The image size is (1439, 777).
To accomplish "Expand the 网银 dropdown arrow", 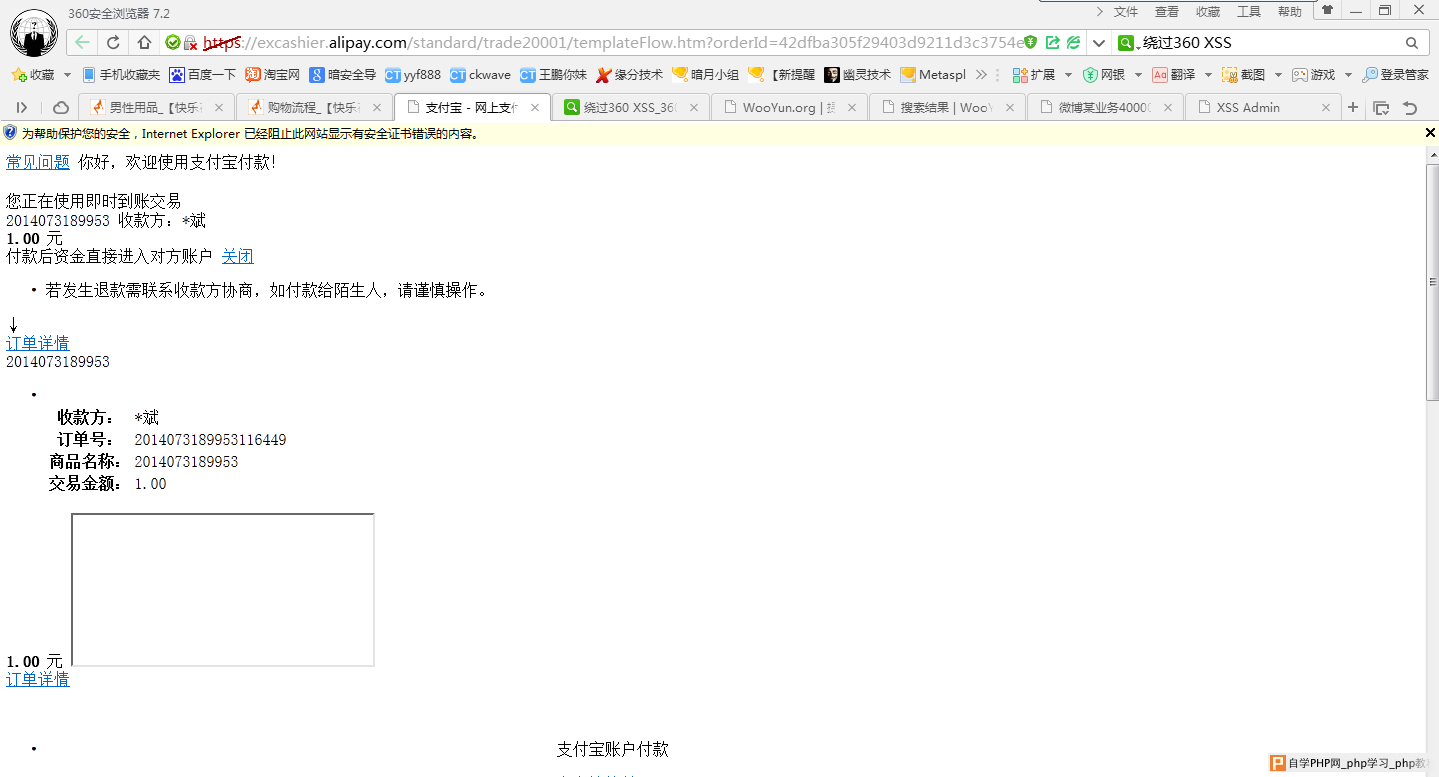I will click(1138, 75).
